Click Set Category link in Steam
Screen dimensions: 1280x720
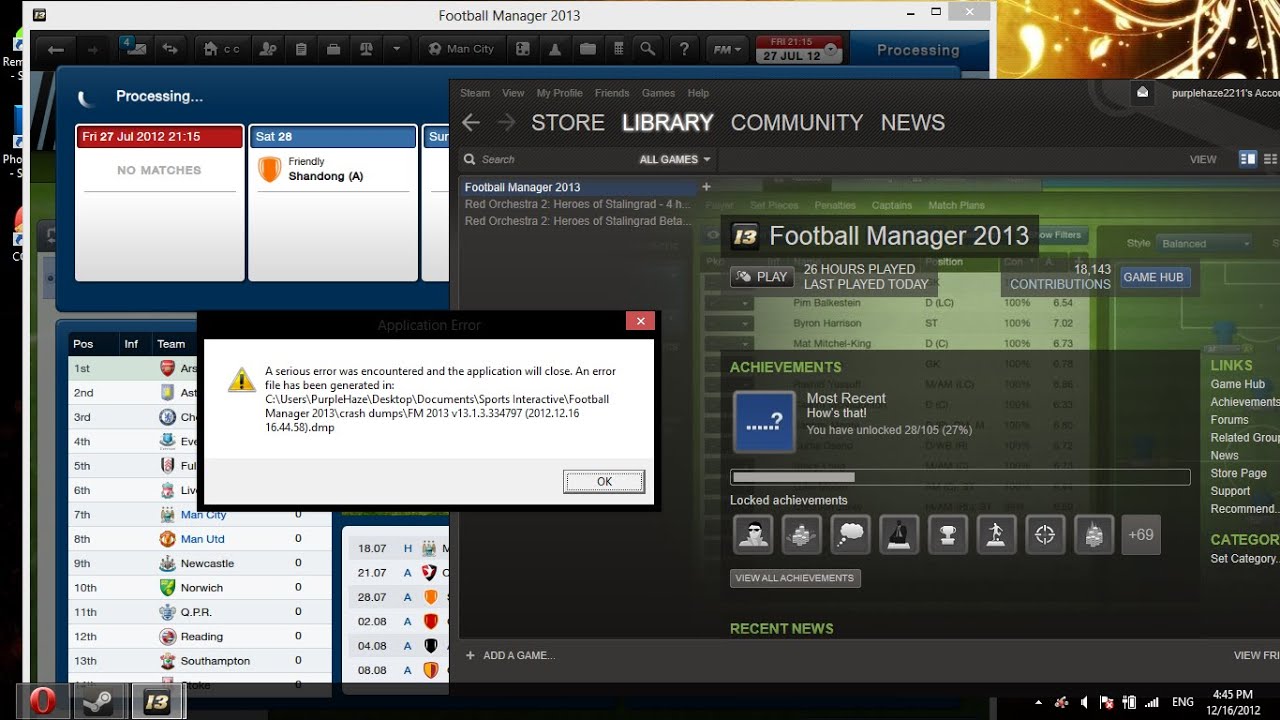1244,559
